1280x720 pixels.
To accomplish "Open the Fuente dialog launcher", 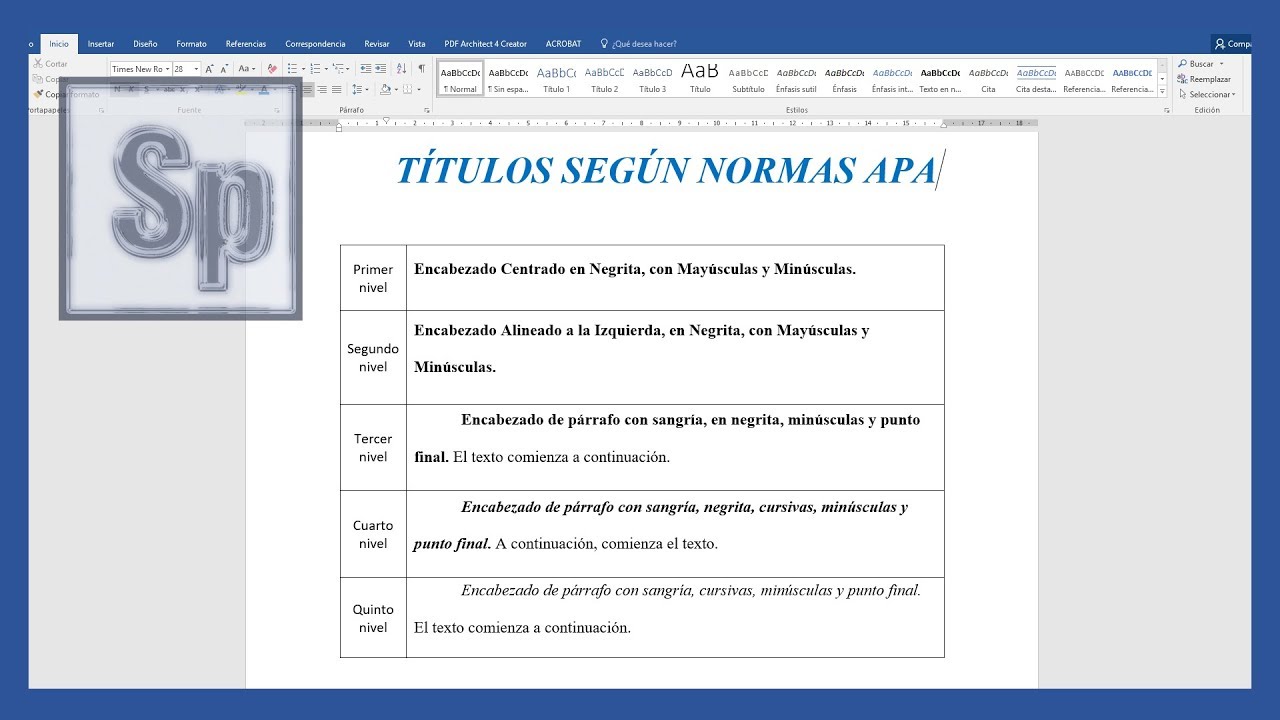I will point(277,110).
